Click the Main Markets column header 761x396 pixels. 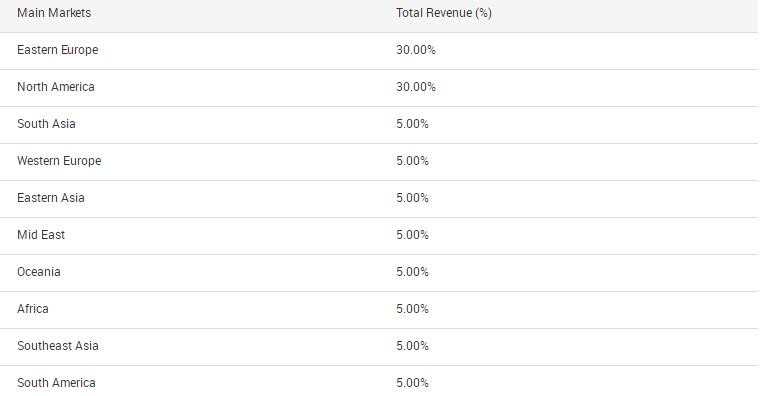[54, 13]
